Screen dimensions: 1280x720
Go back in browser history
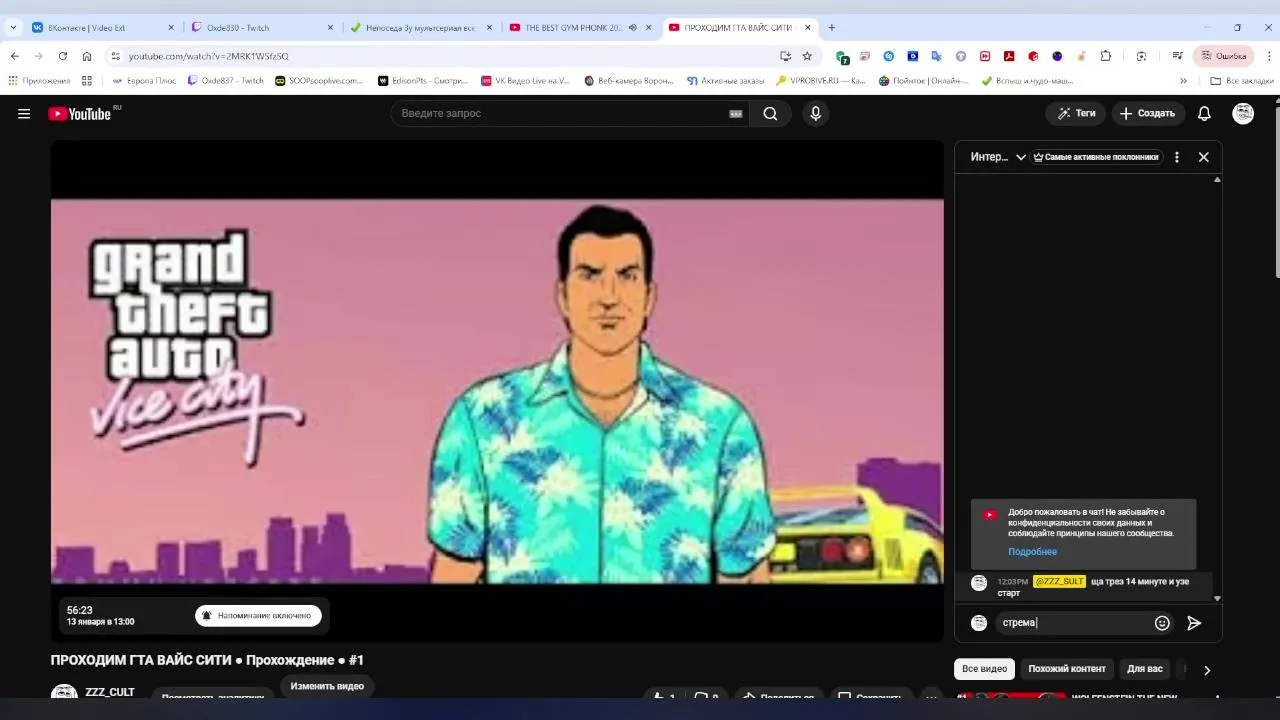pyautogui.click(x=15, y=56)
